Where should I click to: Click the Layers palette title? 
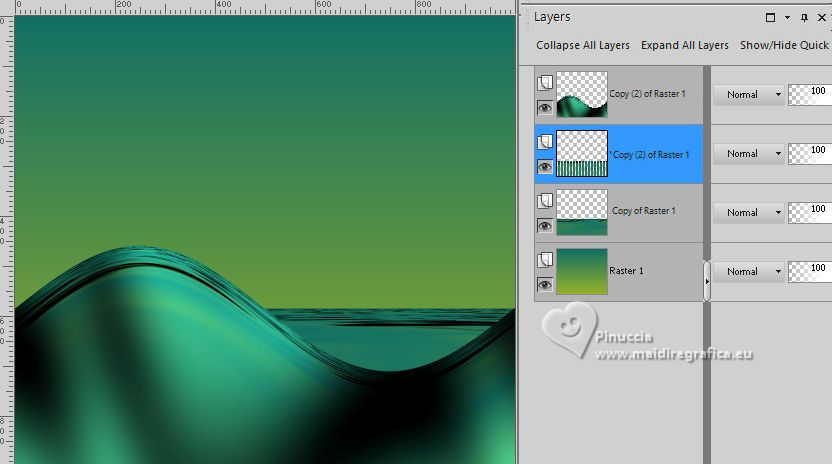(552, 17)
